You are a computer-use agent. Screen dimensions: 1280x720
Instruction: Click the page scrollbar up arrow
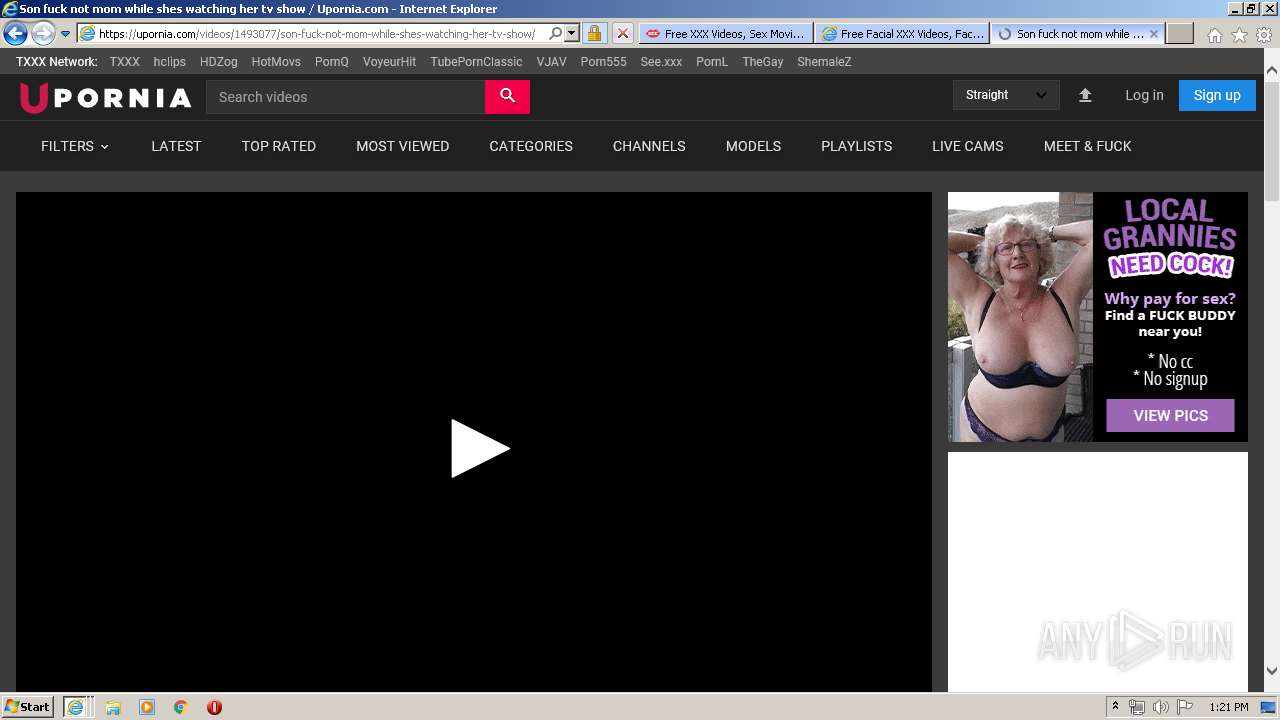pyautogui.click(x=1271, y=71)
